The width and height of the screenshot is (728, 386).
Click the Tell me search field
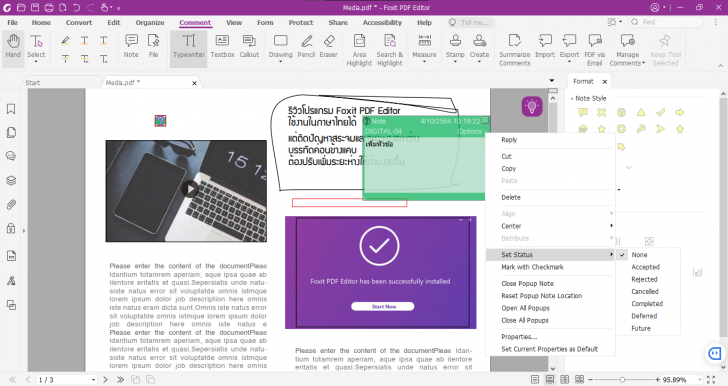471,22
